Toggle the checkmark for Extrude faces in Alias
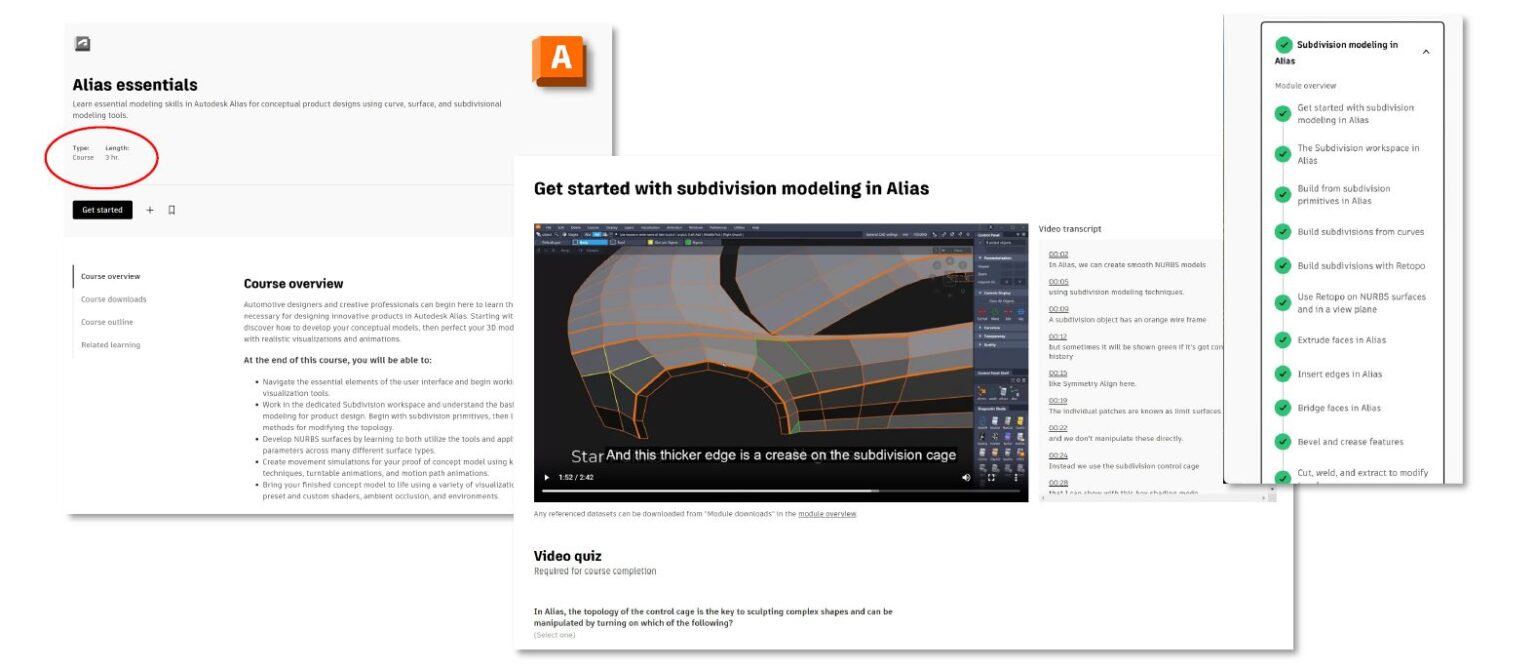 [1283, 341]
